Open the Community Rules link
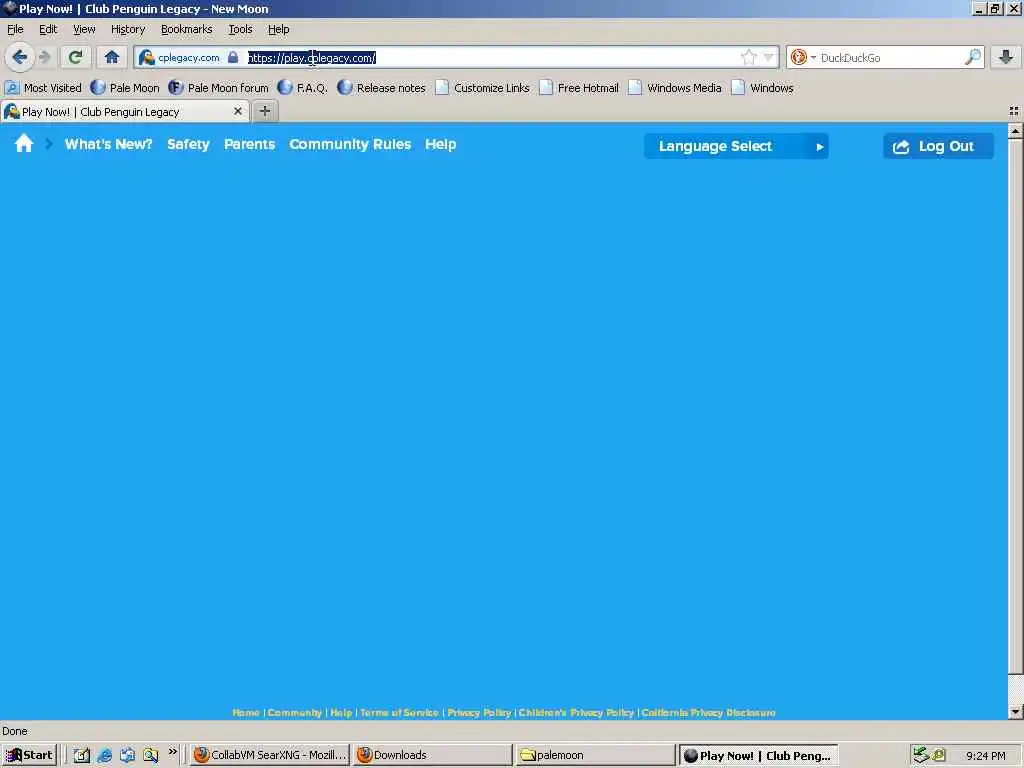The height and width of the screenshot is (768, 1024). (350, 144)
